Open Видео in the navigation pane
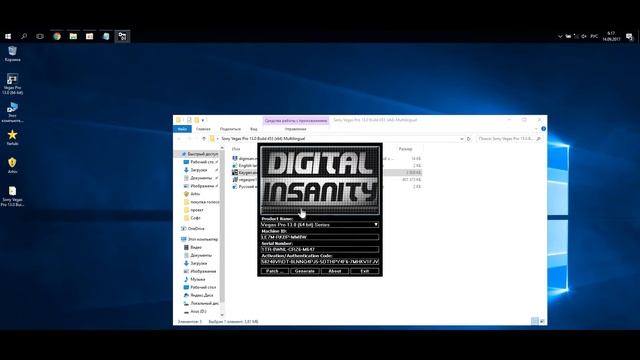This screenshot has height=360, width=640. pos(192,247)
